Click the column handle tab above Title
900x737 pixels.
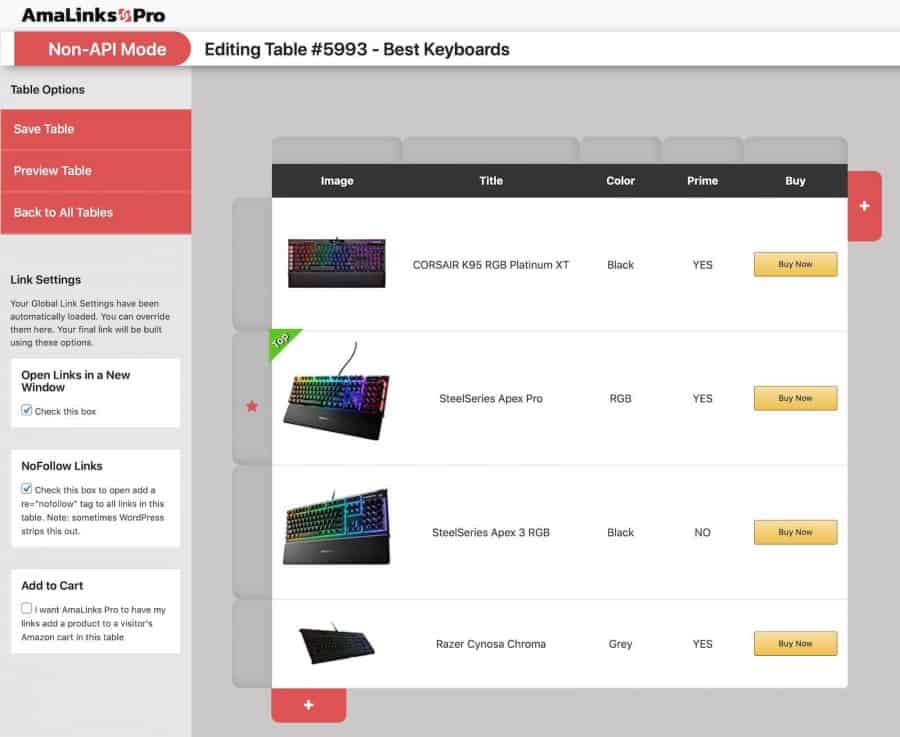point(491,150)
